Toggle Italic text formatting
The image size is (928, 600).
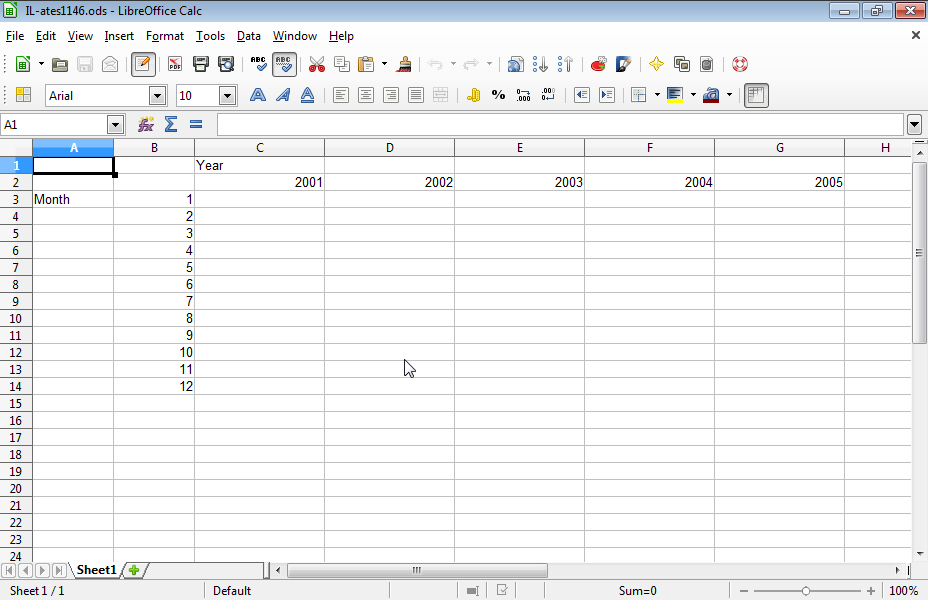click(x=283, y=95)
